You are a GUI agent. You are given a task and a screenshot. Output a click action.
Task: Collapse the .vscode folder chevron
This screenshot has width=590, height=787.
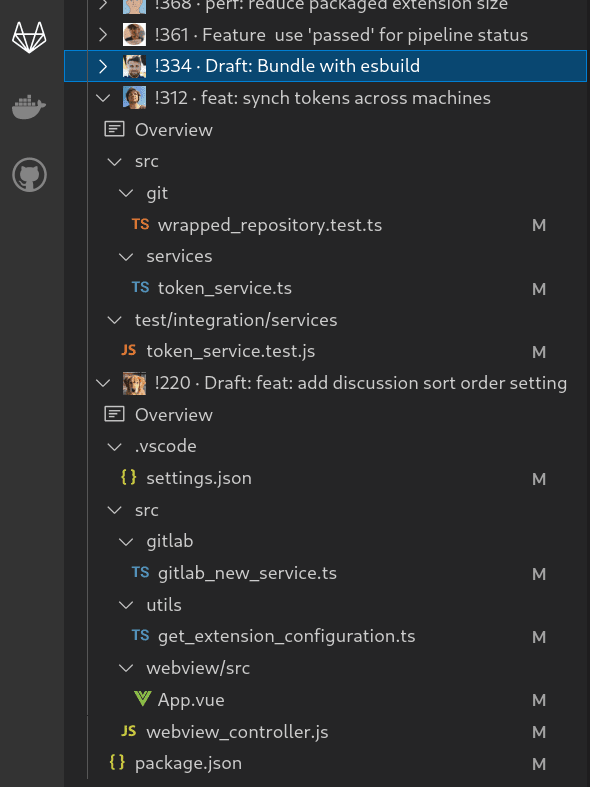coord(115,447)
